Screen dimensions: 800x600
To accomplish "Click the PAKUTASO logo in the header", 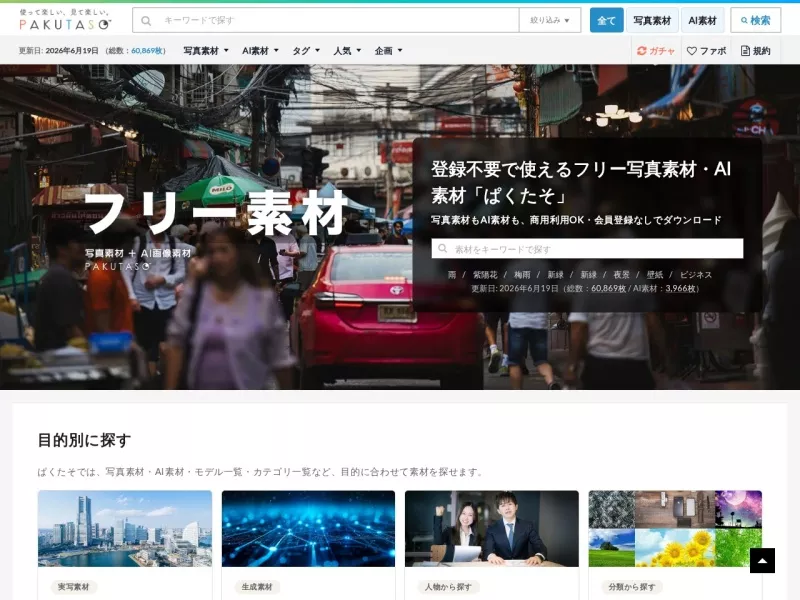I will pos(65,20).
